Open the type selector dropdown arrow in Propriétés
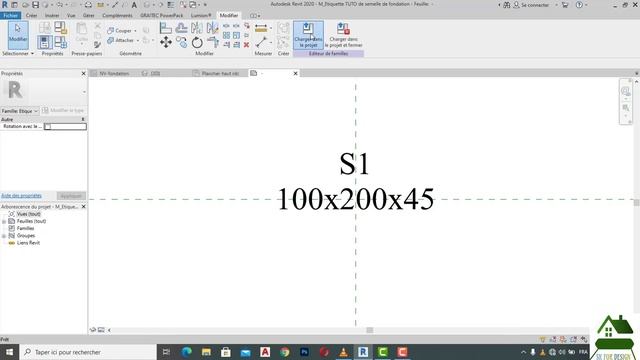The image size is (640, 360). click(x=84, y=91)
